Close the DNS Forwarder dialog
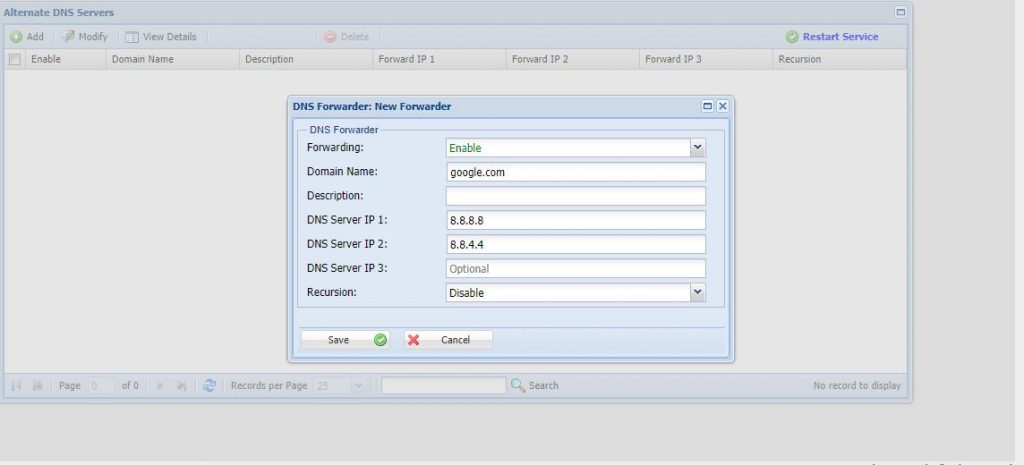This screenshot has height=465, width=1024. click(x=722, y=105)
